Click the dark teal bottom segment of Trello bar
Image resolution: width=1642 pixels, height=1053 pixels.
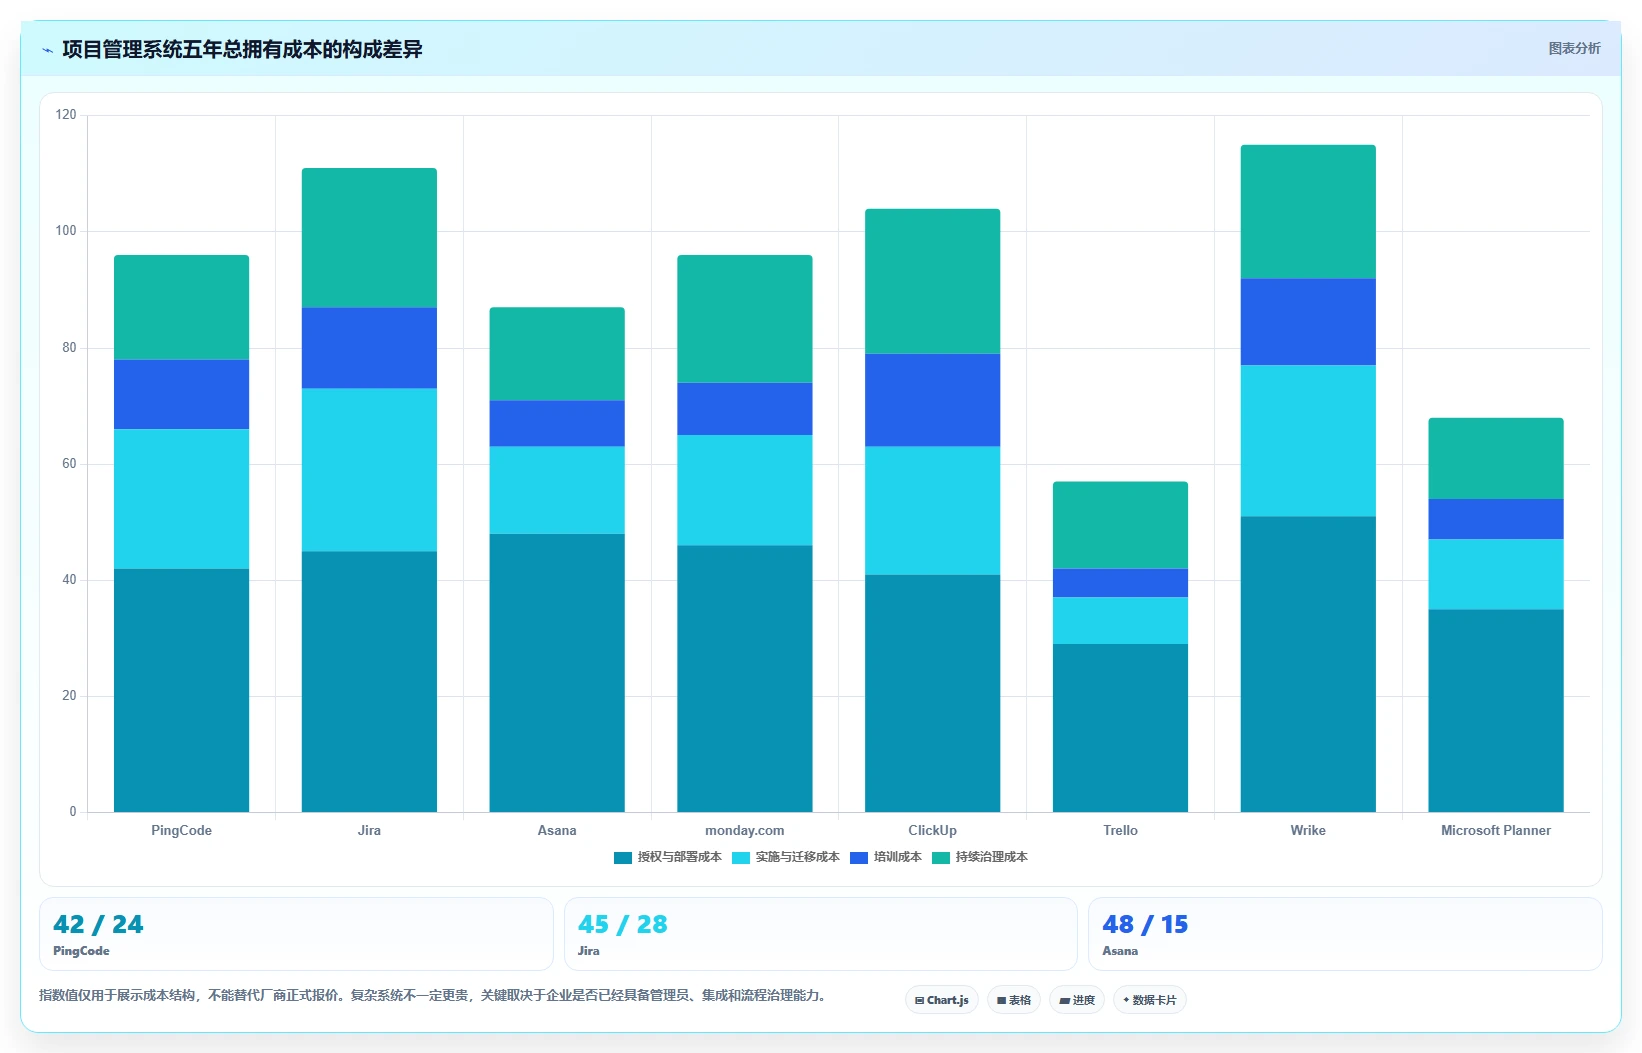[1120, 728]
